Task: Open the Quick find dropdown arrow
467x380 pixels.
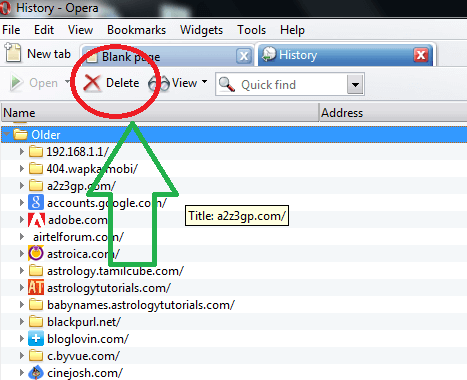Action: 355,85
